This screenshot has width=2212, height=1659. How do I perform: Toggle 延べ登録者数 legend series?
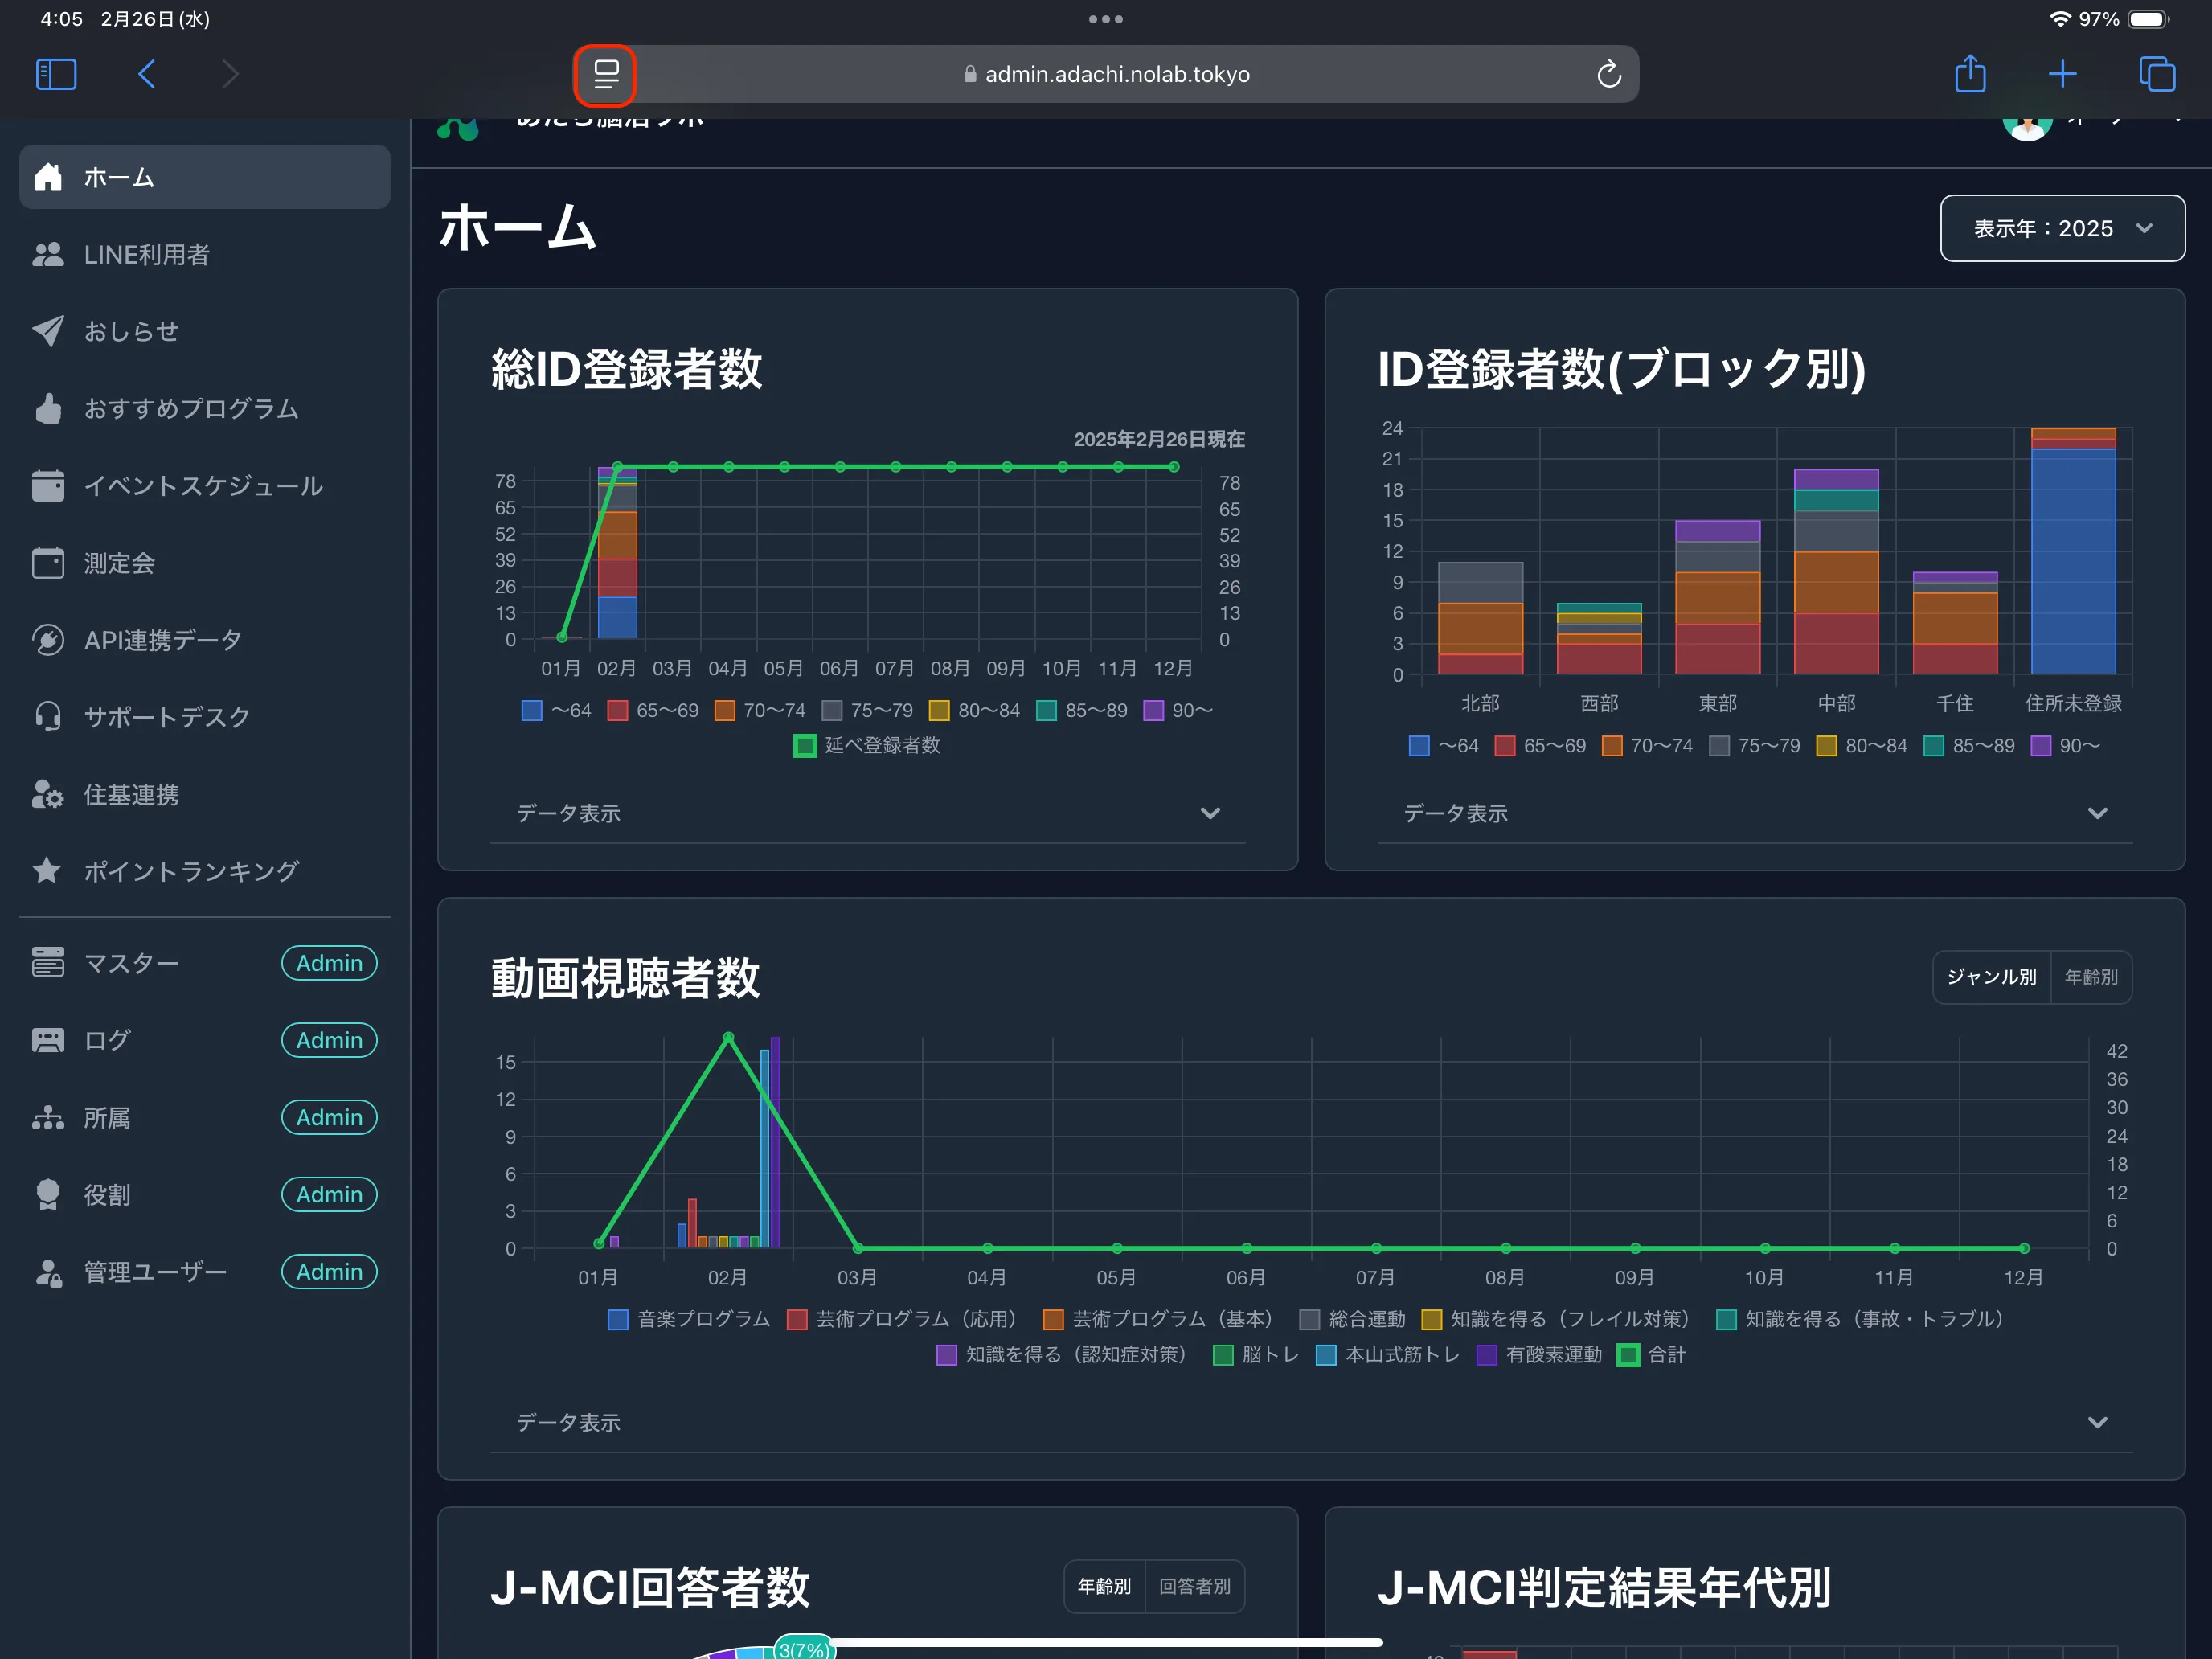[867, 745]
